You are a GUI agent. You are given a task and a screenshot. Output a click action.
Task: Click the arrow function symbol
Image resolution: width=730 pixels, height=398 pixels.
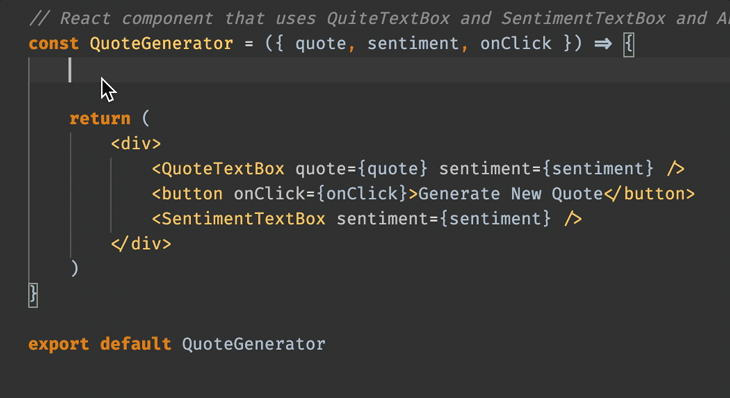pyautogui.click(x=603, y=44)
